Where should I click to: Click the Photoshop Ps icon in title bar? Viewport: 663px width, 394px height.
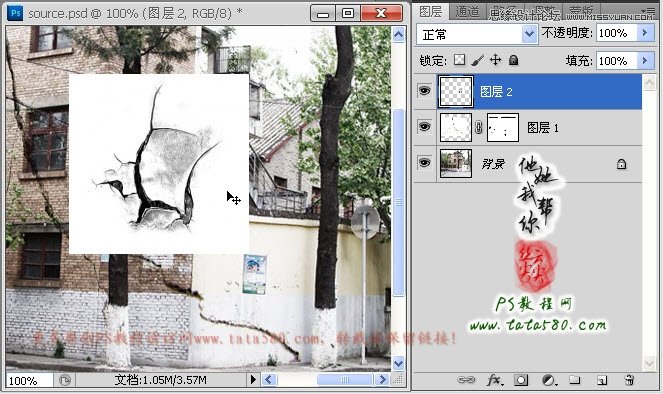(x=15, y=13)
